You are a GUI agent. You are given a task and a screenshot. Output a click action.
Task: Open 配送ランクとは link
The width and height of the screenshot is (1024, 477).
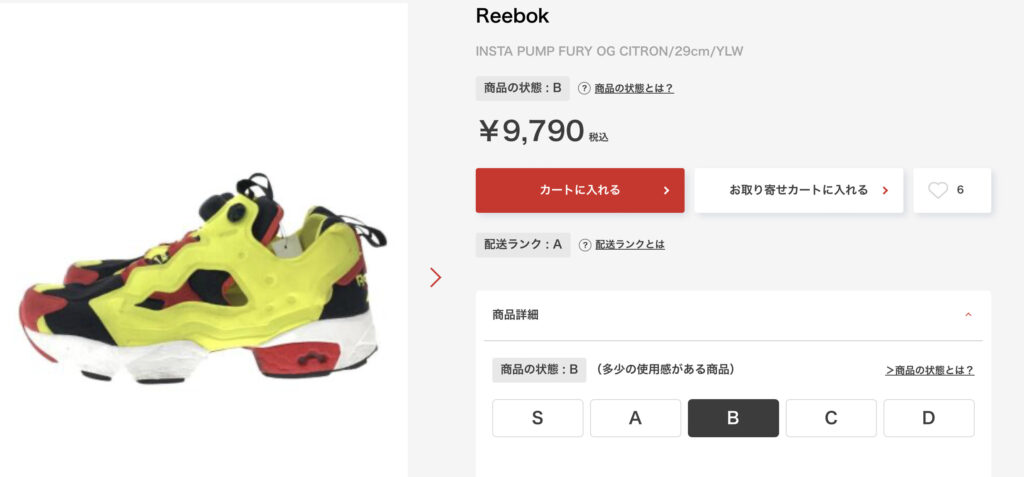tap(630, 244)
